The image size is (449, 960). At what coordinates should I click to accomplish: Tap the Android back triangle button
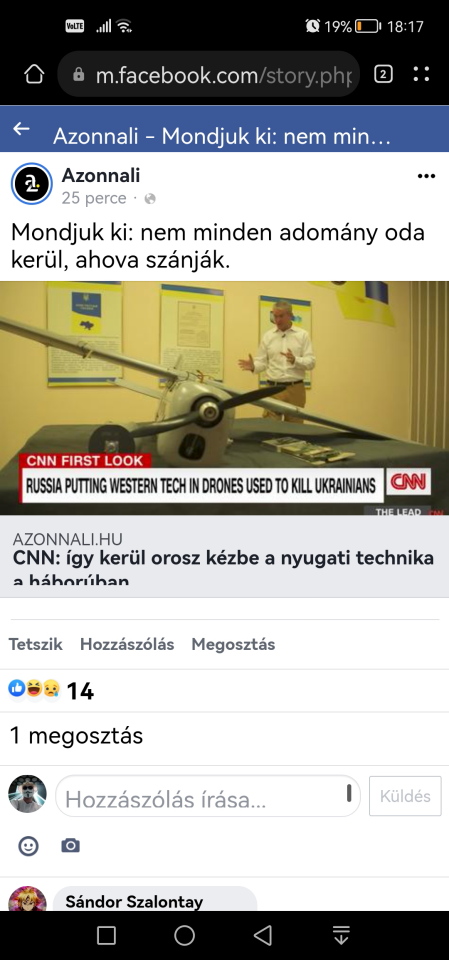(x=263, y=935)
